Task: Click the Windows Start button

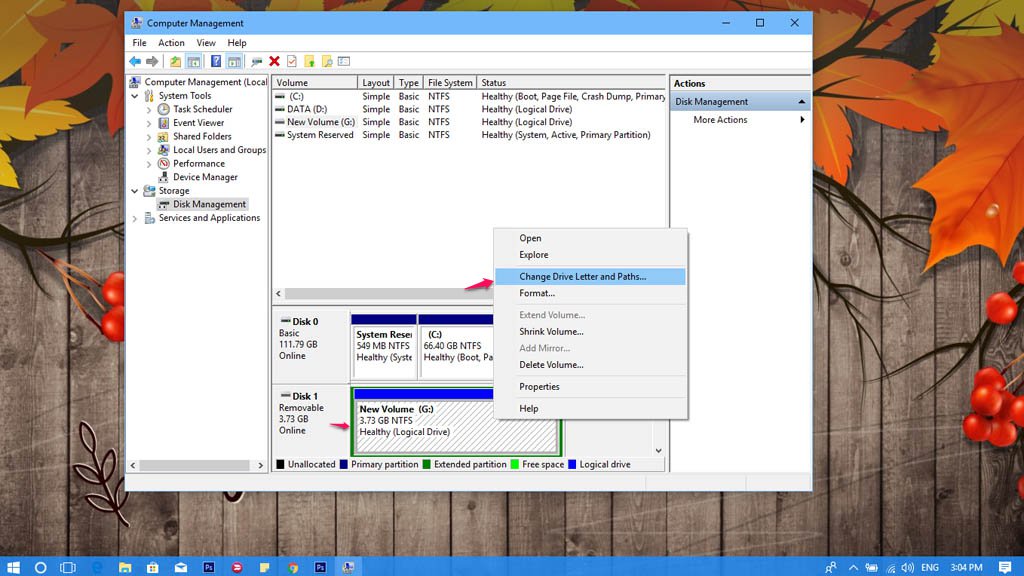Action: (x=13, y=567)
